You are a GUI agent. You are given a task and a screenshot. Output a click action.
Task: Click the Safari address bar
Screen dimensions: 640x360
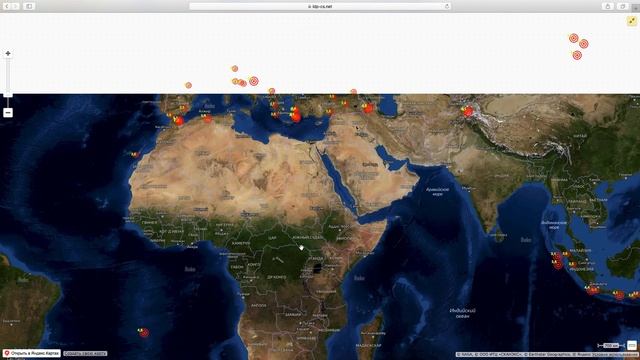click(x=320, y=7)
